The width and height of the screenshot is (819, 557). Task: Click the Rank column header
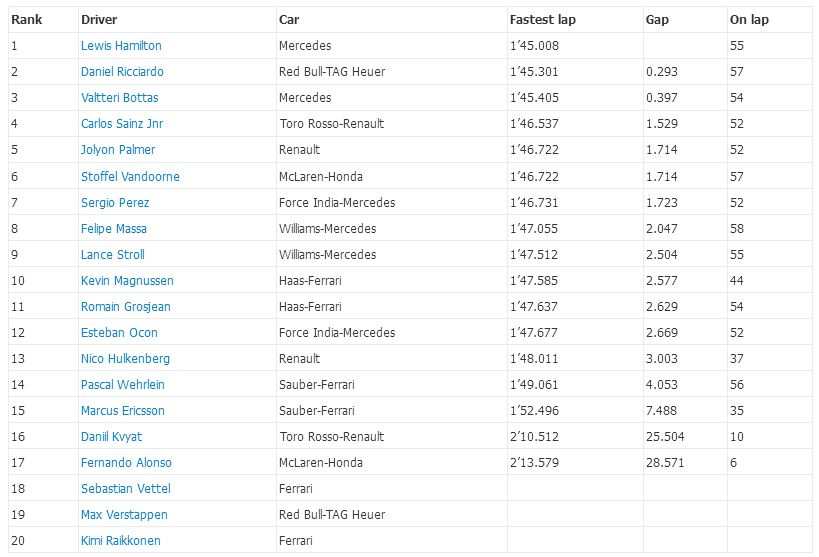[x=27, y=20]
